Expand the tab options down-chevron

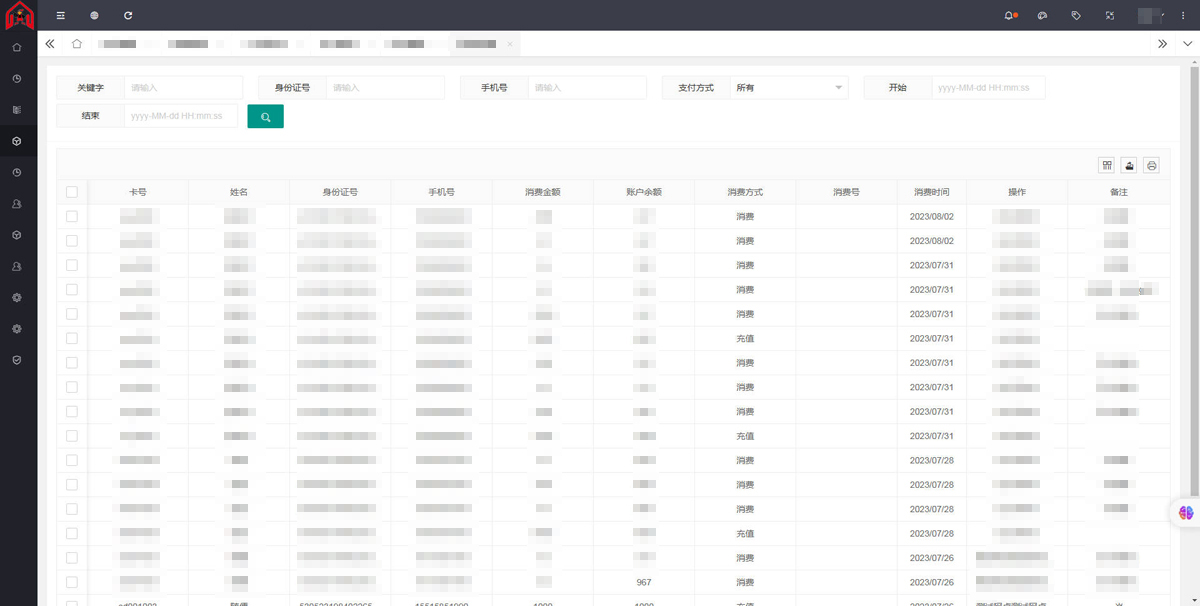coord(1186,44)
